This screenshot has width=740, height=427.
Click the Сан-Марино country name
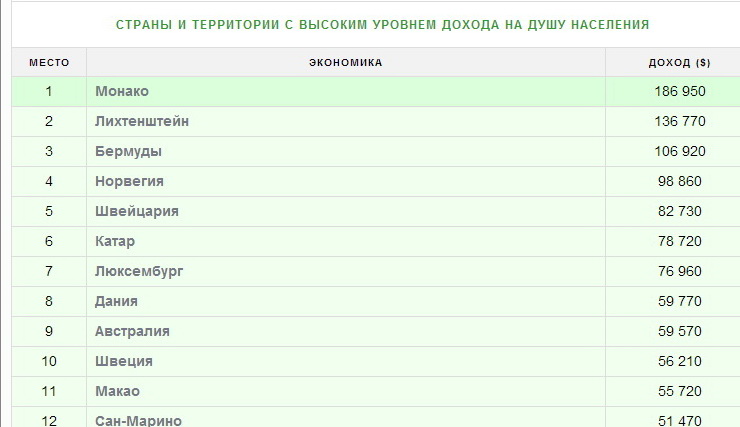tap(138, 421)
